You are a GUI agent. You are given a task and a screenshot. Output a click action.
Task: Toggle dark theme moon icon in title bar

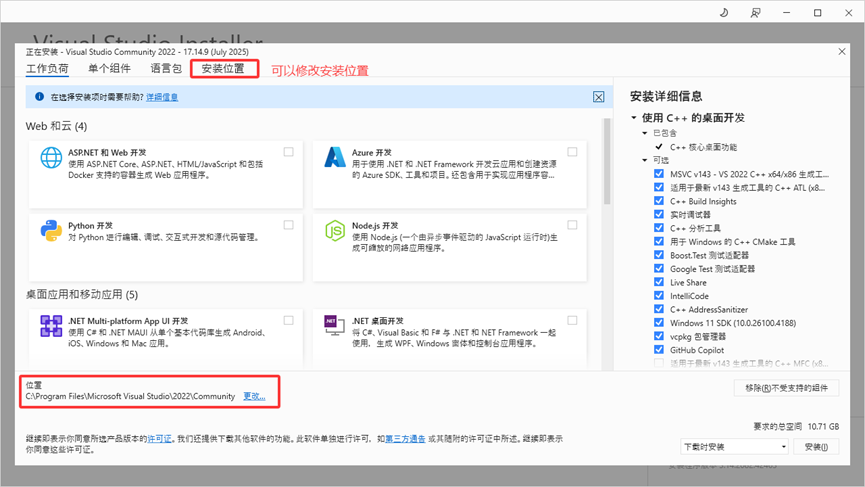[x=724, y=12]
